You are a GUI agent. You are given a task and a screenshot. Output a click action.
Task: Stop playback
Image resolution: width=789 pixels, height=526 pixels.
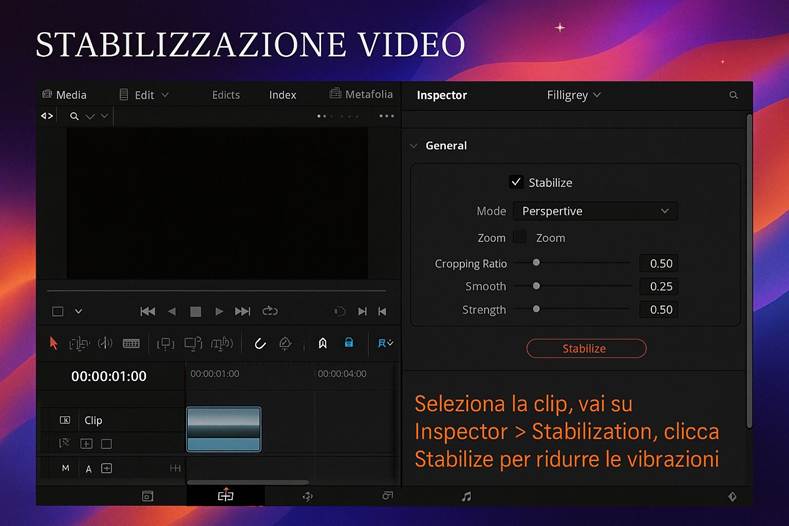[196, 312]
